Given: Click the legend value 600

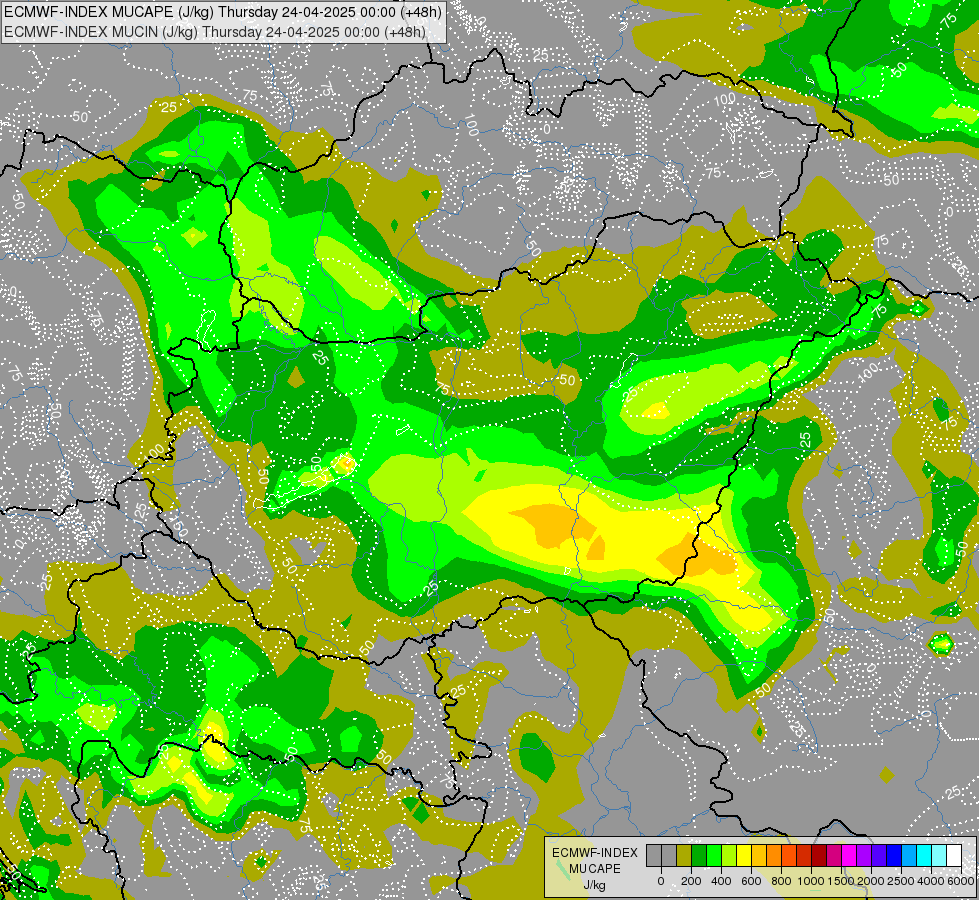Looking at the screenshot, I should pos(751,881).
